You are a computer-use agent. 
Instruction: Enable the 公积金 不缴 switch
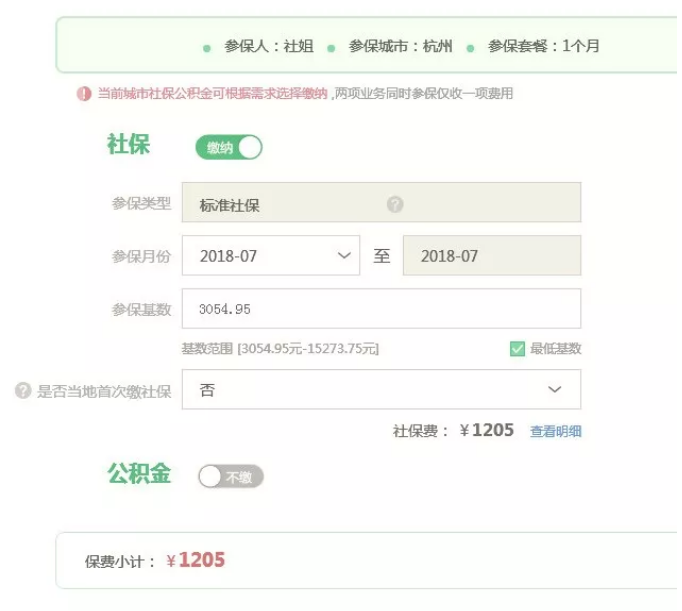pos(230,477)
